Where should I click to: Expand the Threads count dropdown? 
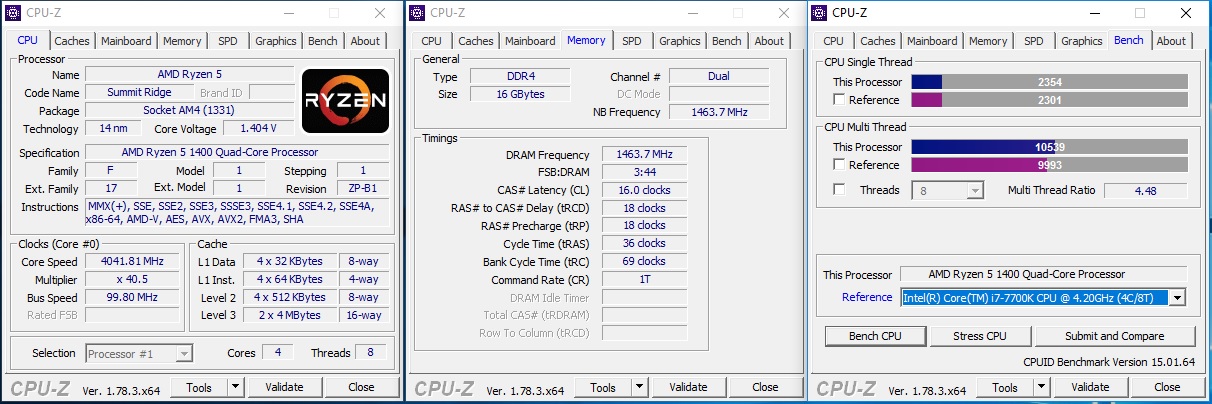pyautogui.click(x=974, y=190)
